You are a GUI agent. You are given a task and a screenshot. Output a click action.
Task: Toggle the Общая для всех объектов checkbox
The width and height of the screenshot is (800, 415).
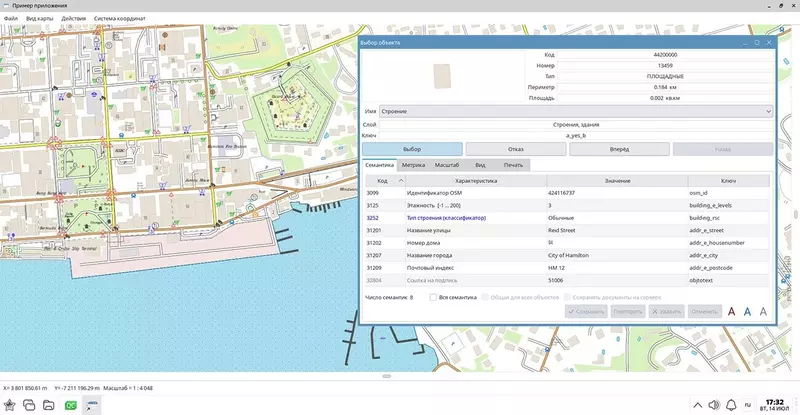(x=485, y=297)
